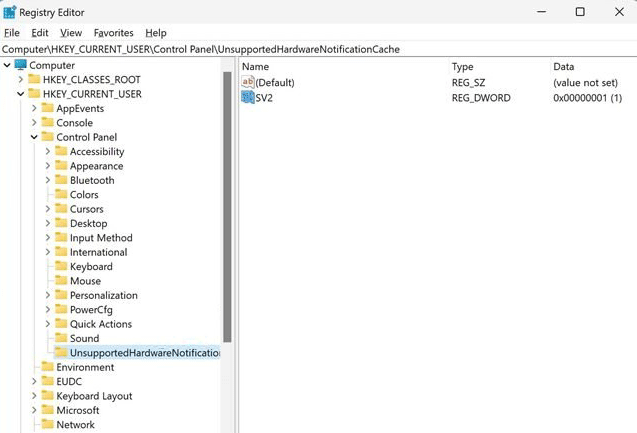The height and width of the screenshot is (433, 637).
Task: Expand the Microsoft key
Action: (x=34, y=410)
